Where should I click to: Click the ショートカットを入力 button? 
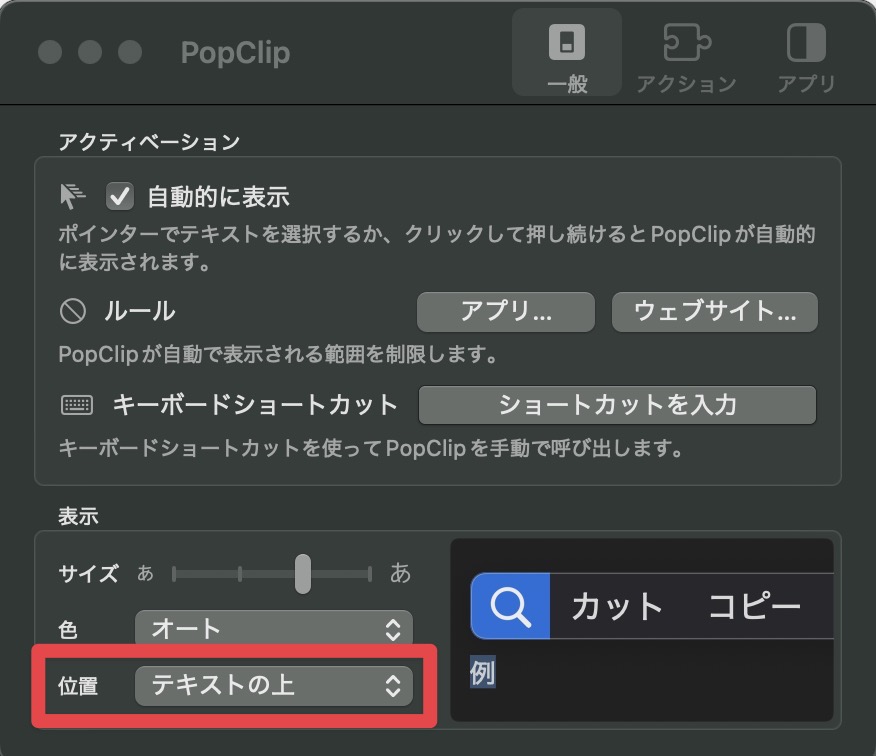(x=617, y=405)
